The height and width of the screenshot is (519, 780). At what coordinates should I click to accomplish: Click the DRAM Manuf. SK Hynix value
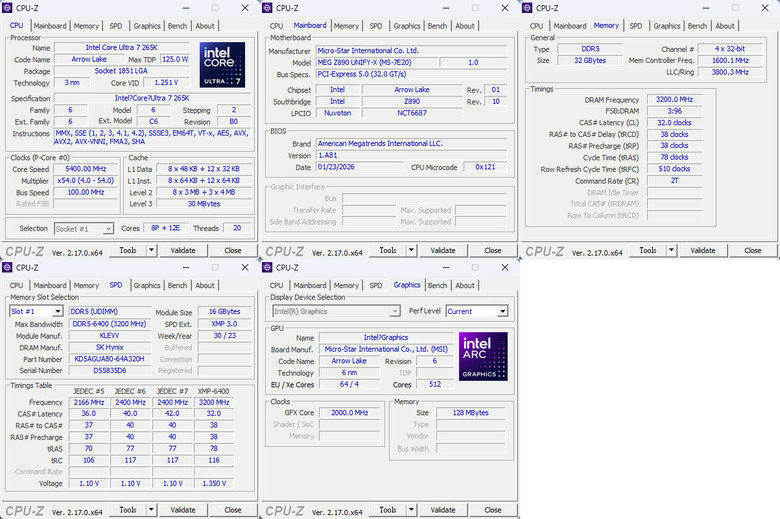pyautogui.click(x=109, y=347)
